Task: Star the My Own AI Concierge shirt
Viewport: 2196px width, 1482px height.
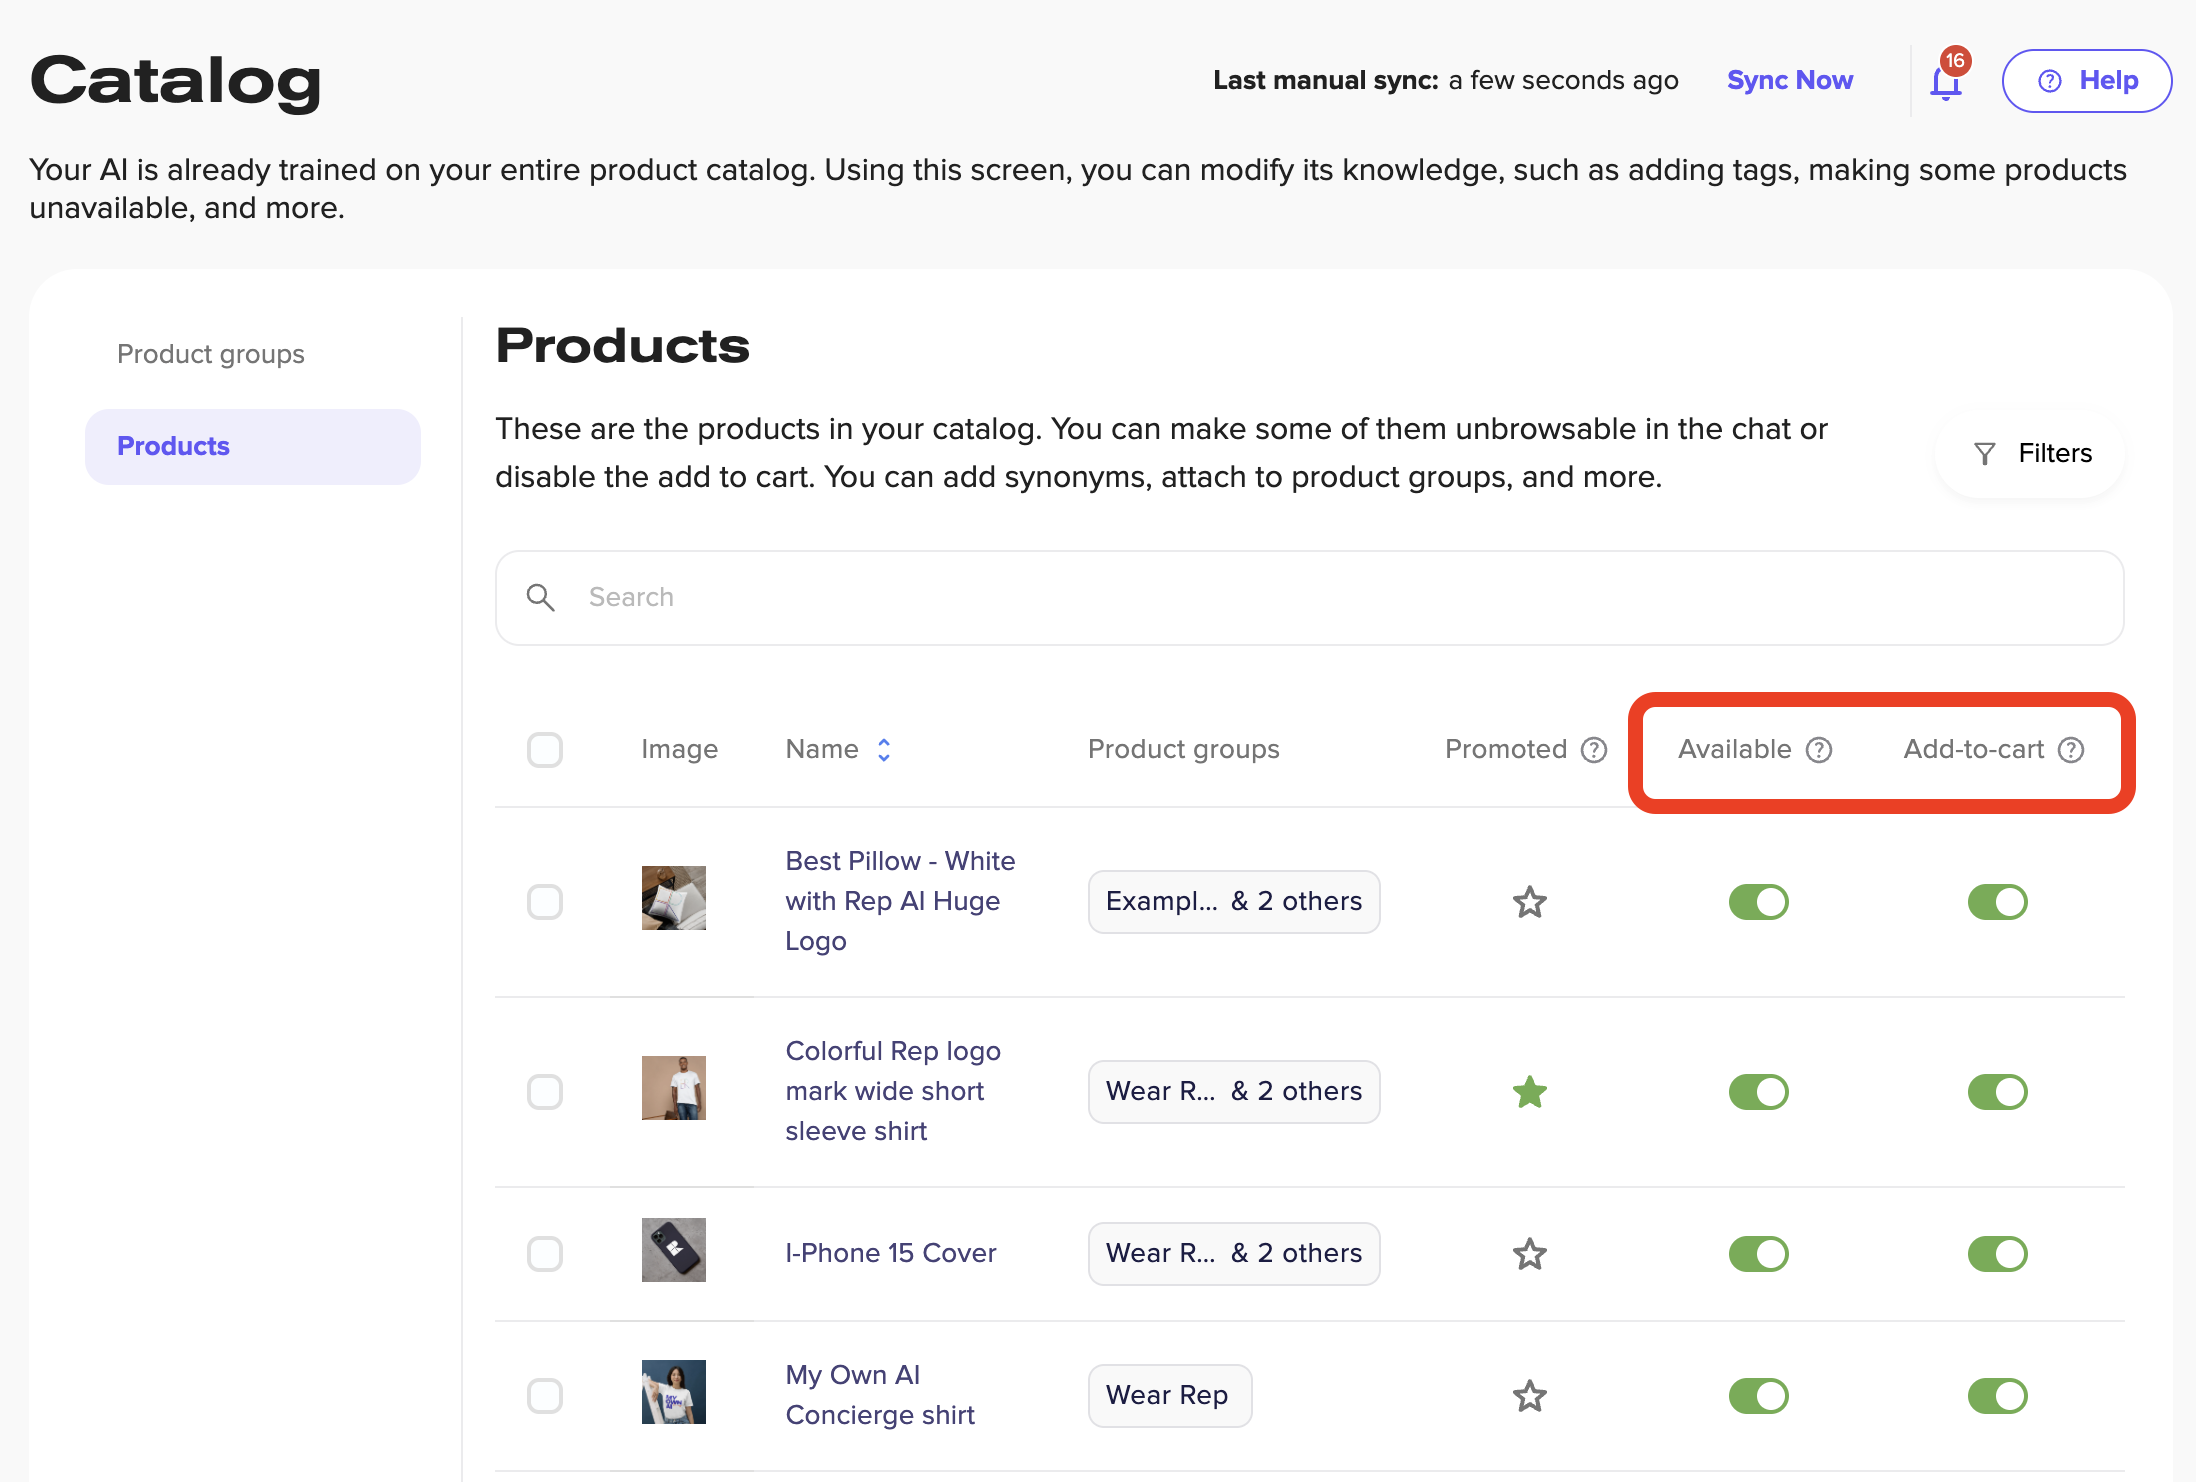Action: click(1529, 1396)
